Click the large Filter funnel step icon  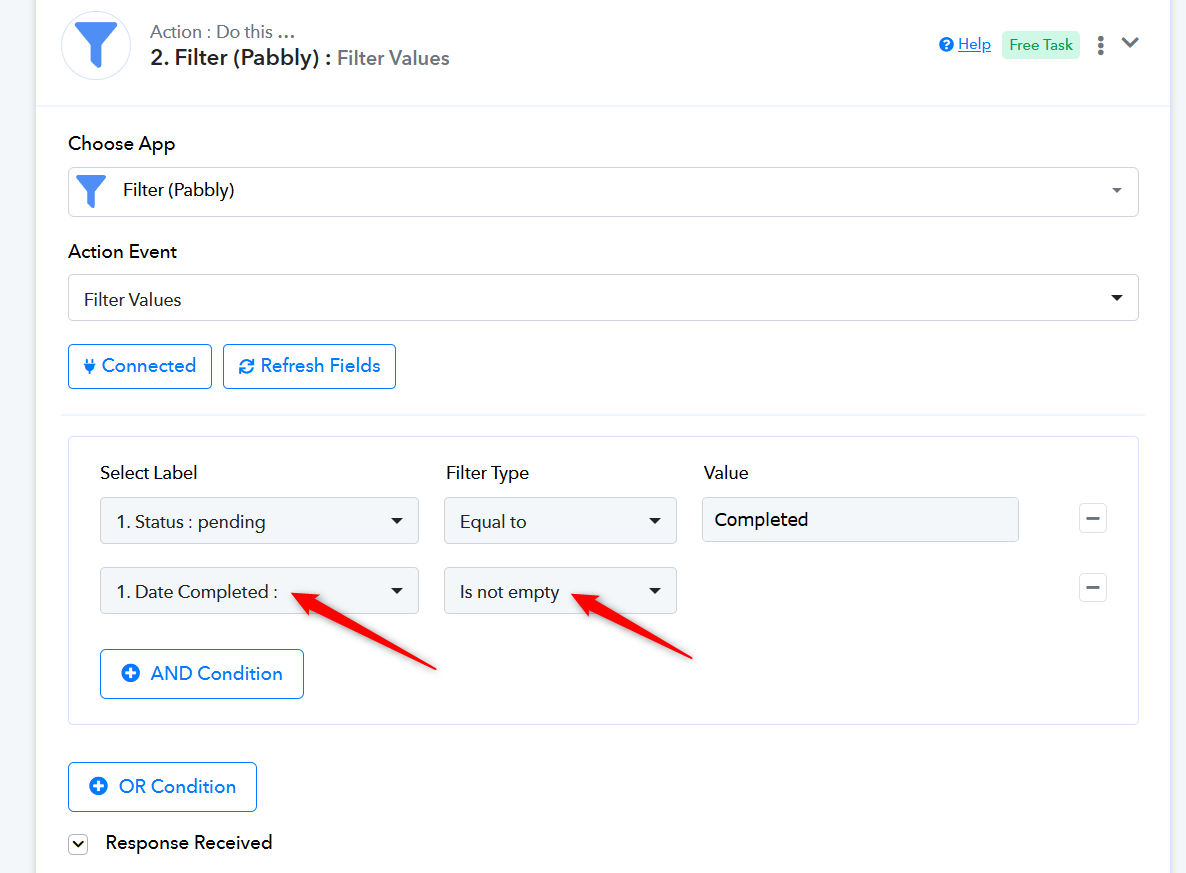[96, 45]
